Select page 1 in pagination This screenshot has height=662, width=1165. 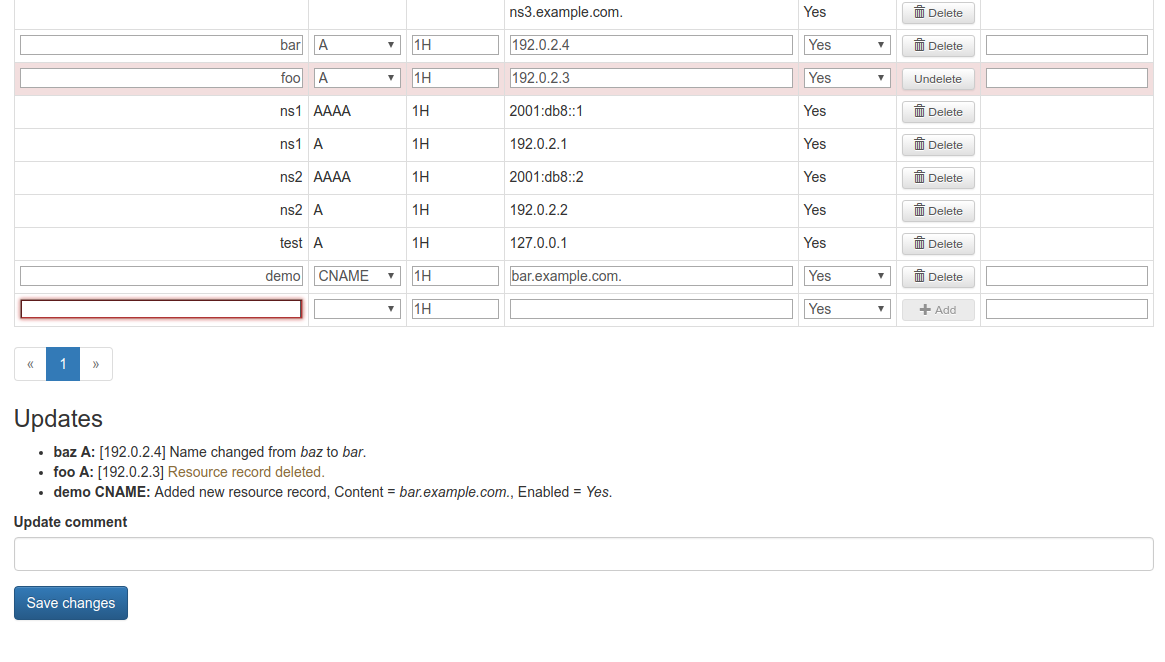pyautogui.click(x=63, y=364)
